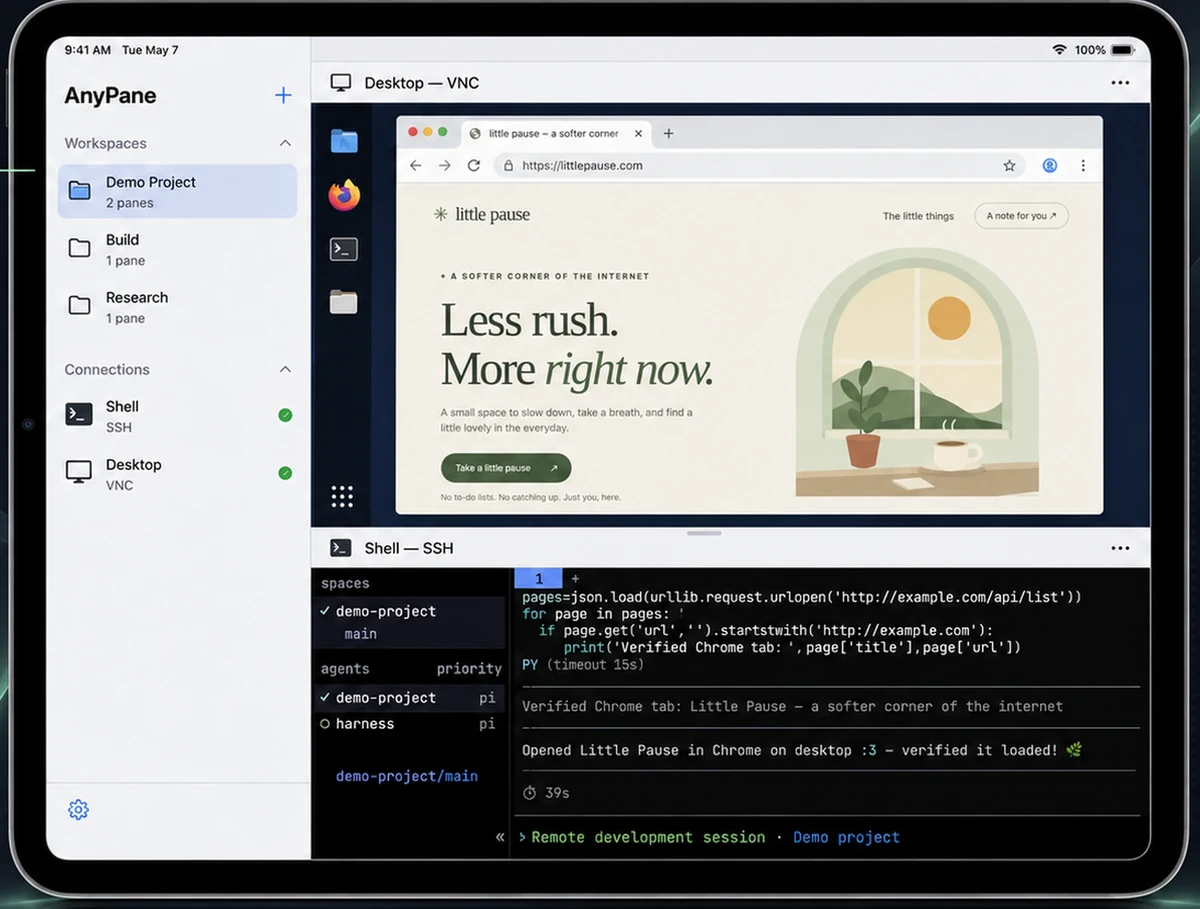Click the window illustration on the page
The image size is (1200, 909).
(x=917, y=370)
